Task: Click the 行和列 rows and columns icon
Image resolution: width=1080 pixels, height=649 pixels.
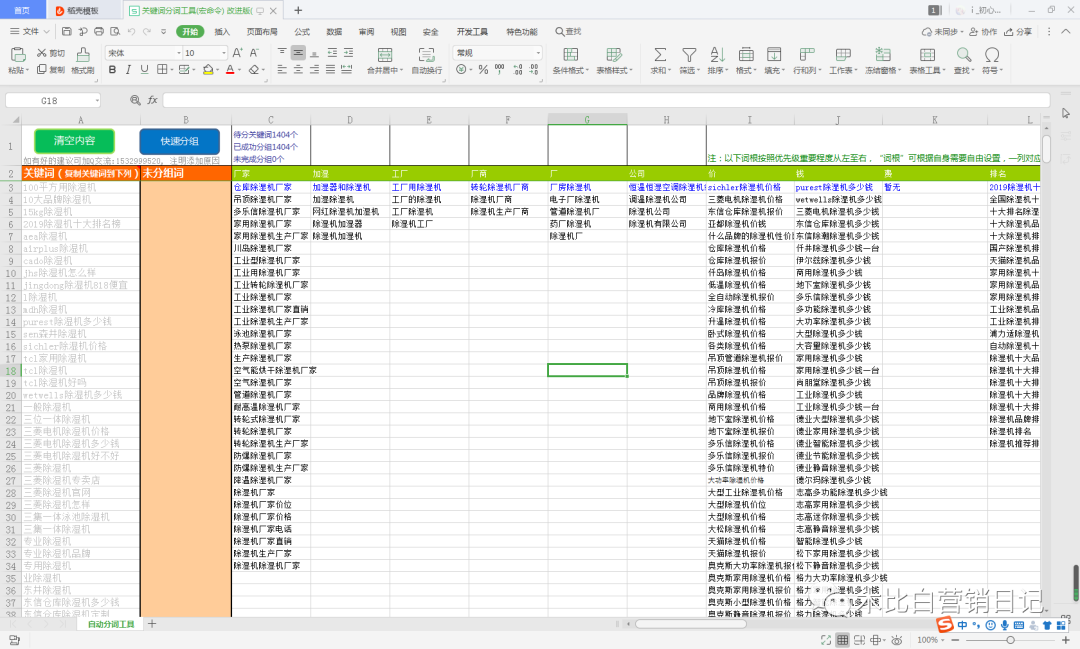Action: click(806, 55)
